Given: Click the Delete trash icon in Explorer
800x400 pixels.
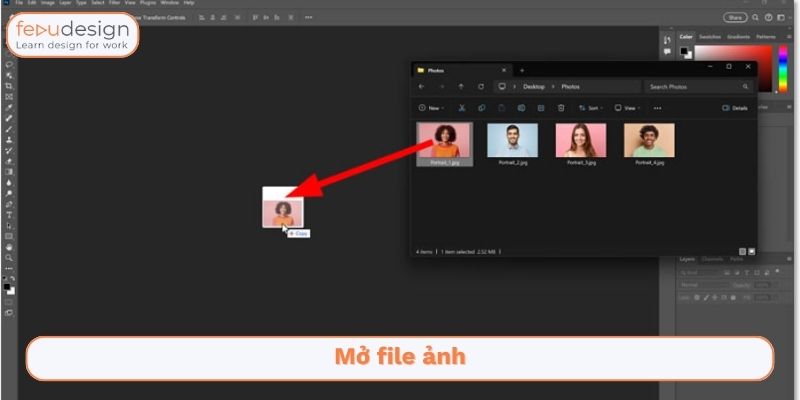Looking at the screenshot, I should tap(561, 108).
